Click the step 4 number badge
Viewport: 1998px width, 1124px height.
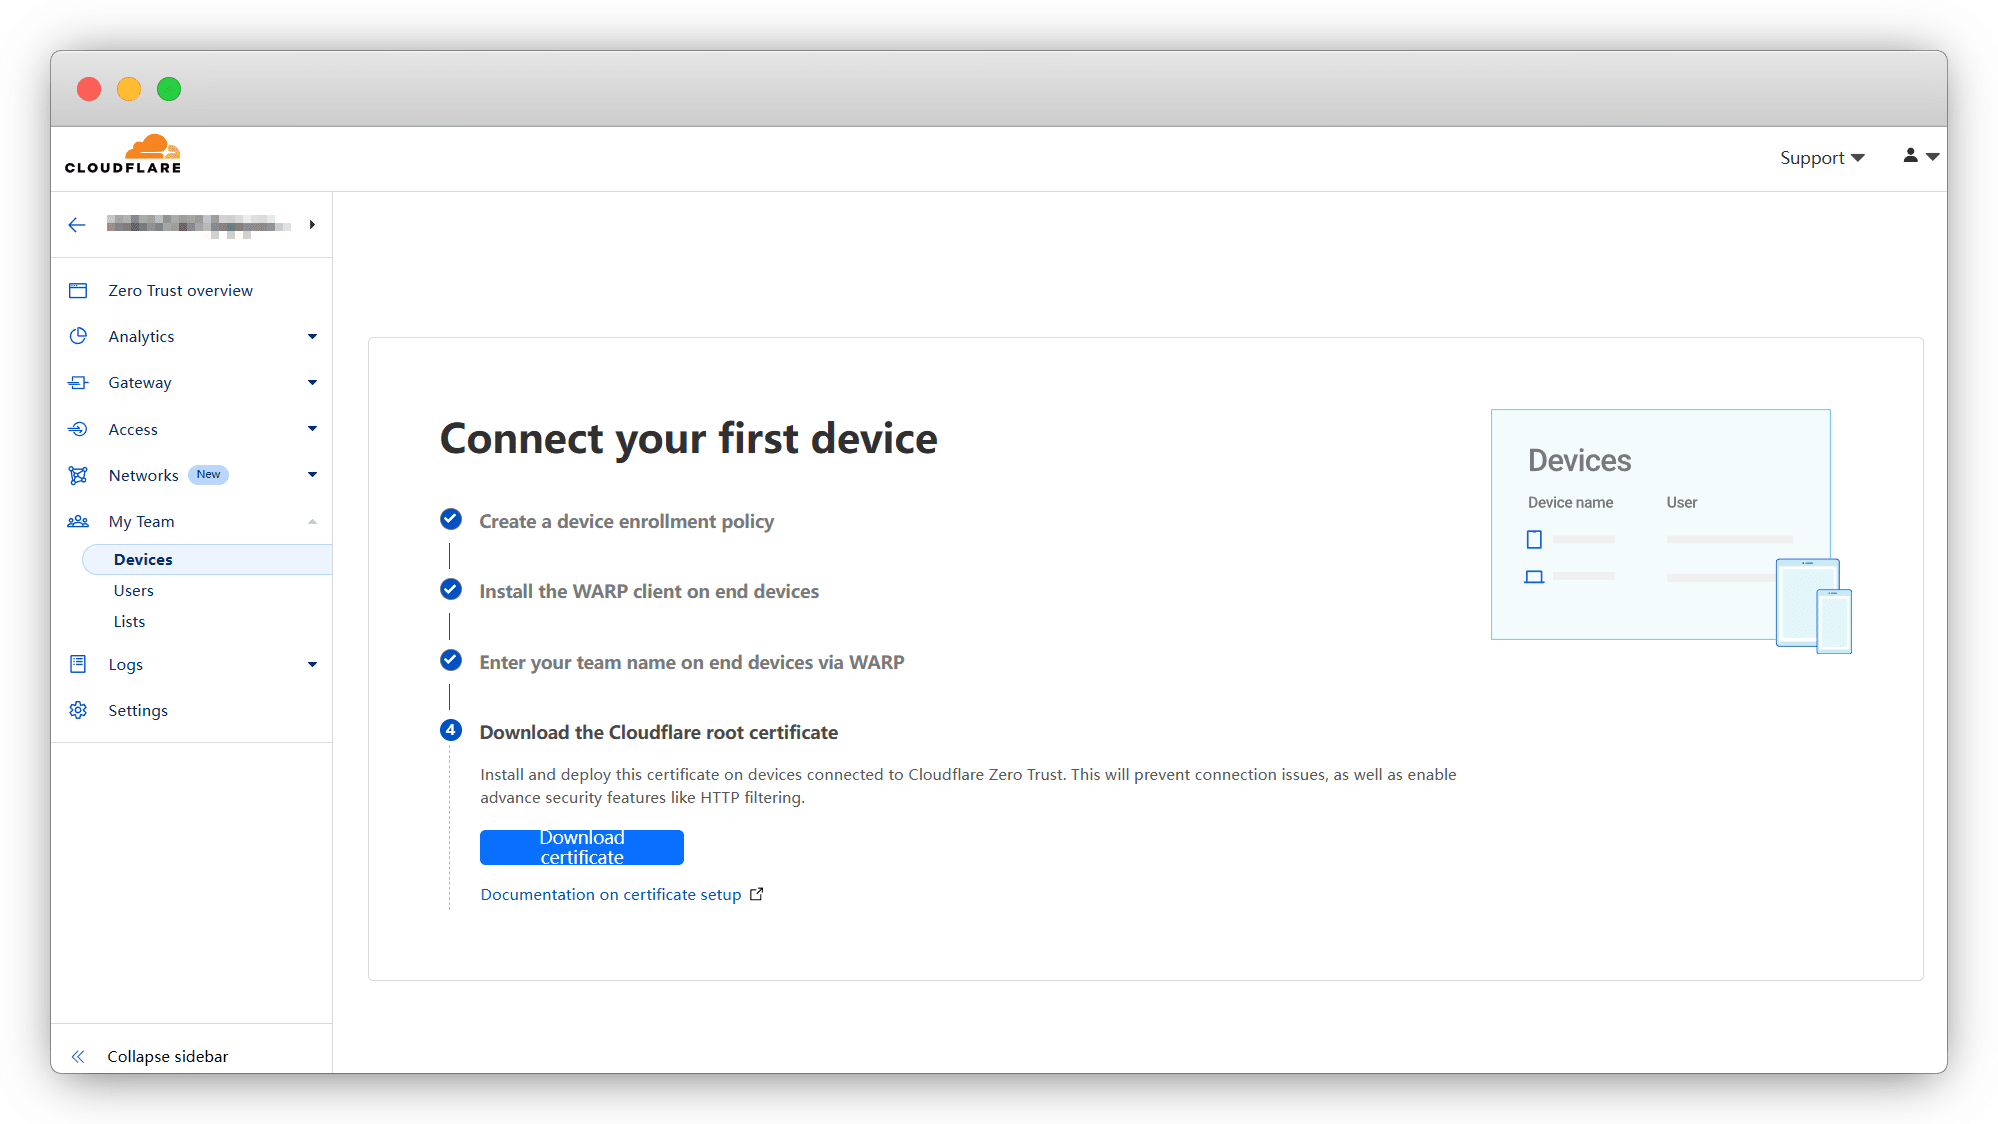click(x=451, y=730)
